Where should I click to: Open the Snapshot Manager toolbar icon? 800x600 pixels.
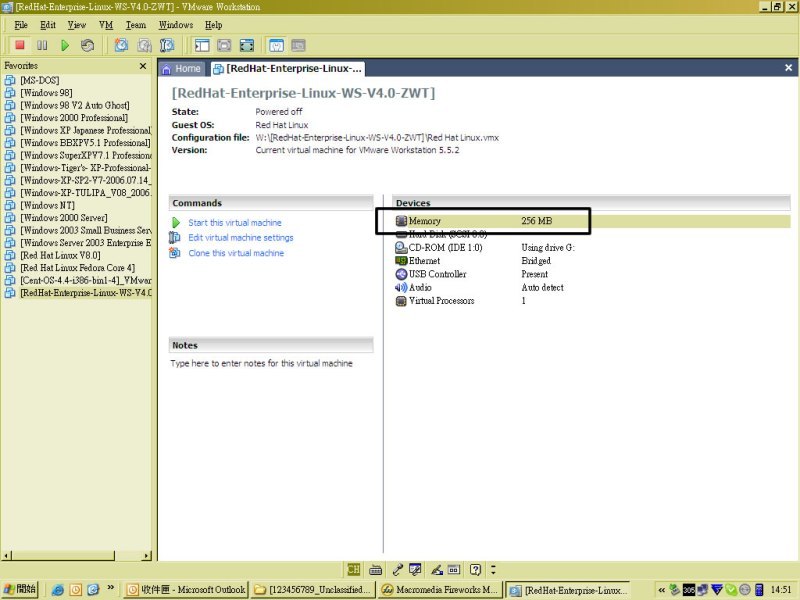[x=167, y=45]
